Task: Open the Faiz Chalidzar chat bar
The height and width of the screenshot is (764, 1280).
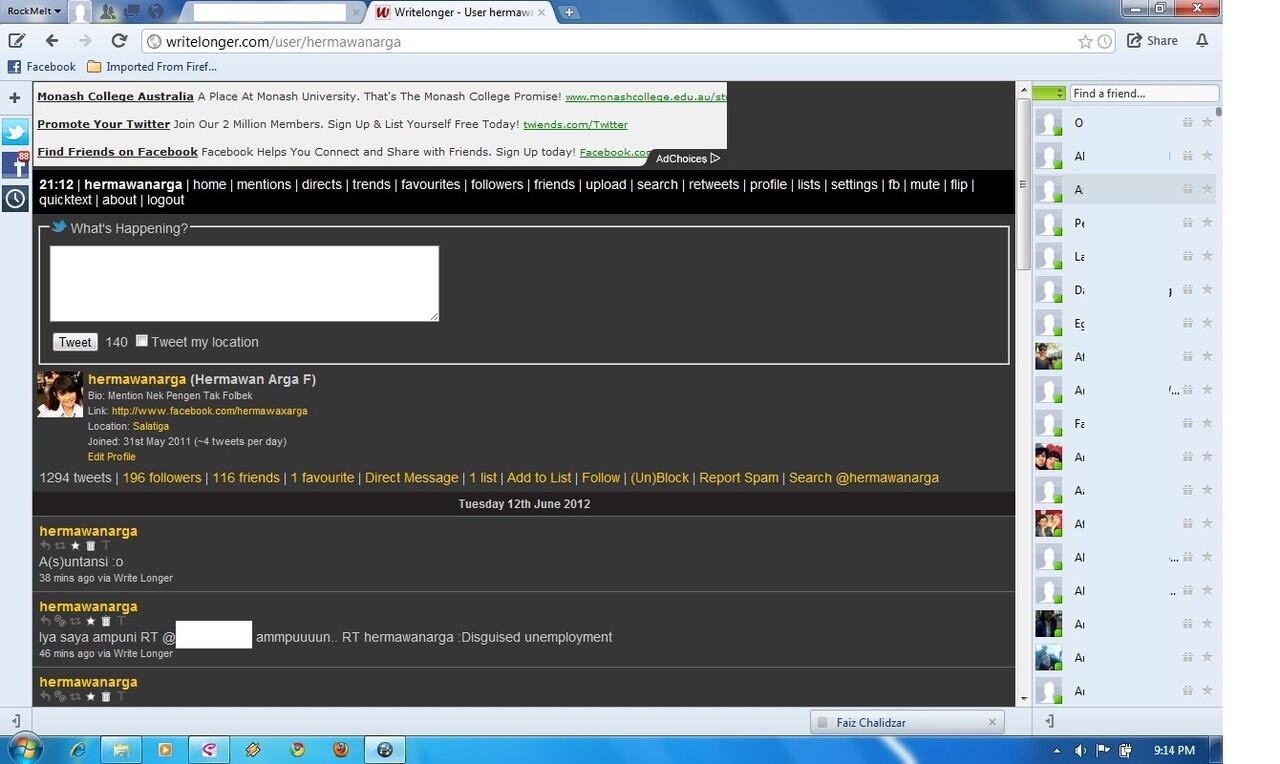Action: point(907,722)
